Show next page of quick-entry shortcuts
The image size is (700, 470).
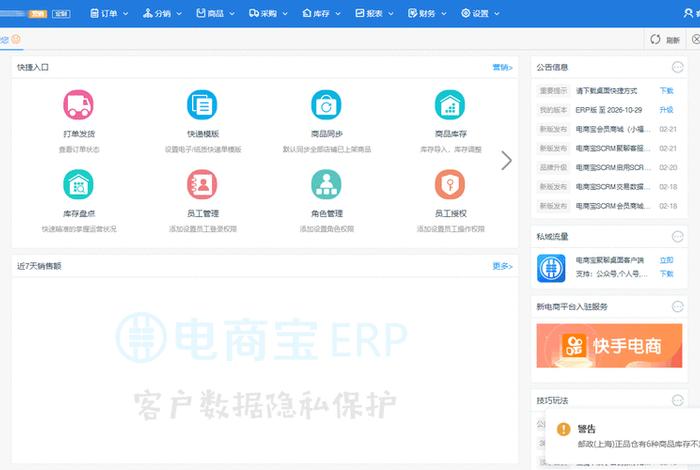(506, 160)
